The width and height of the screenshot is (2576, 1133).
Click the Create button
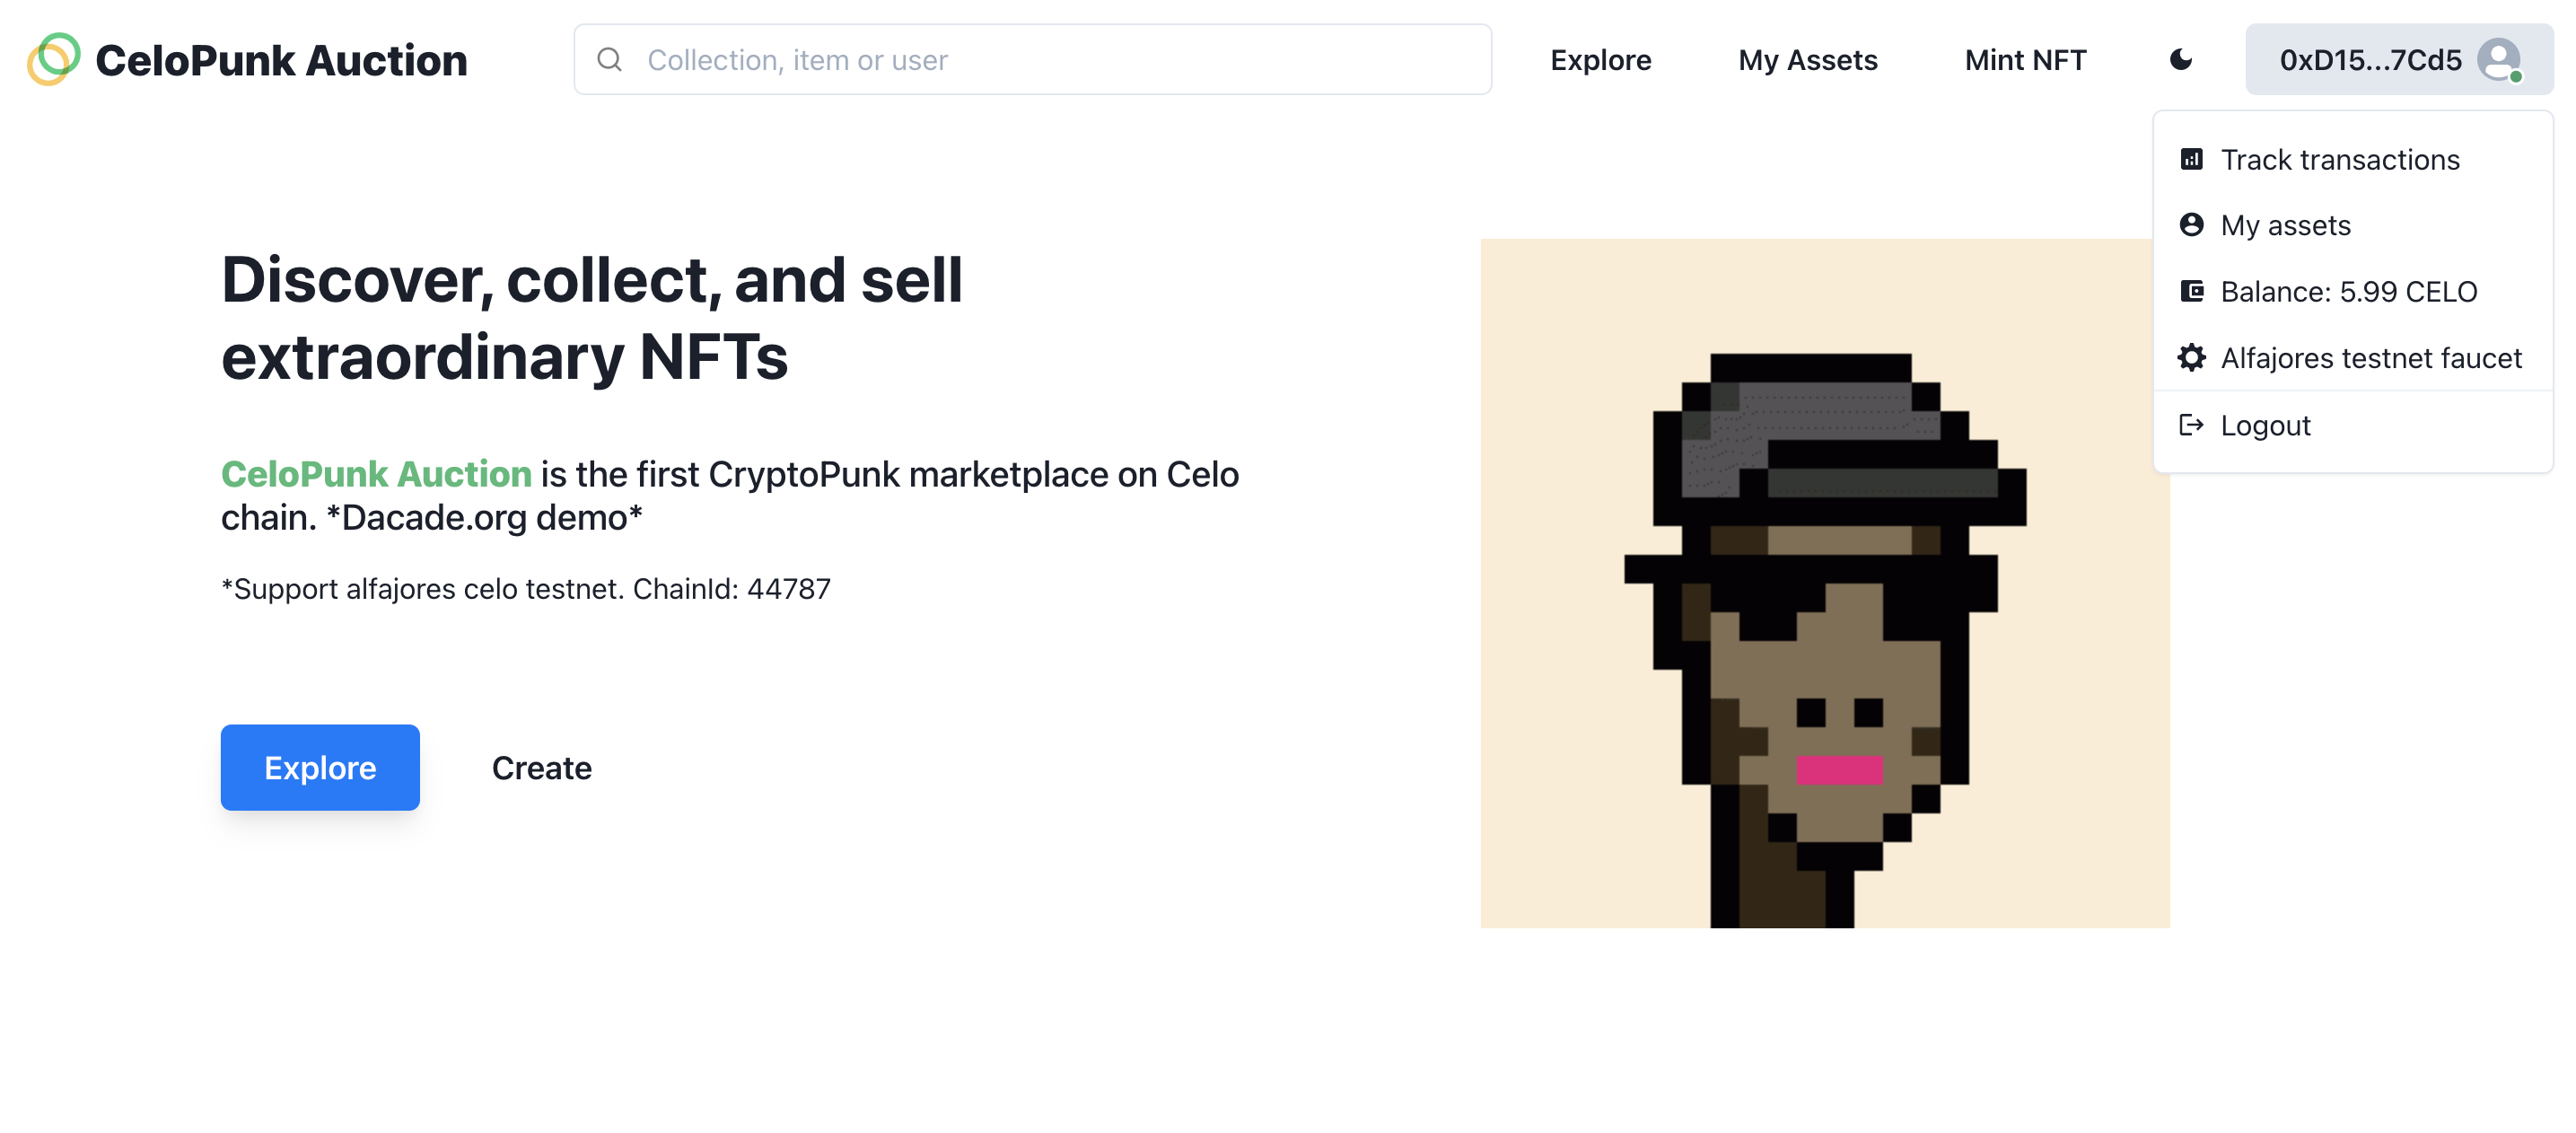[541, 768]
